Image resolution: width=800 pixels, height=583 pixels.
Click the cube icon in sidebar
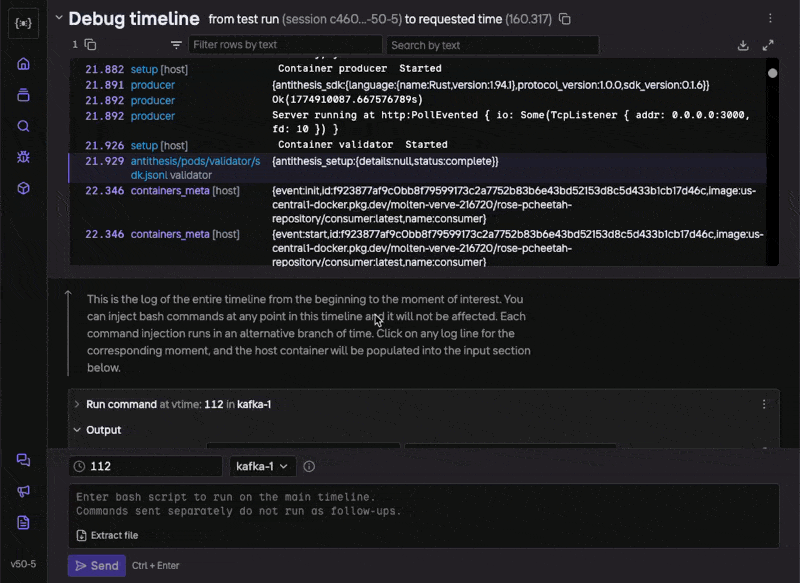(23, 188)
